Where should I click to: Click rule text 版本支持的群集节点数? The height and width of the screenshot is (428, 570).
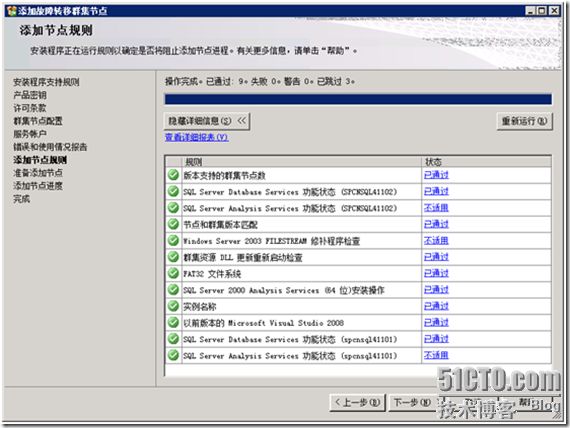tap(224, 176)
